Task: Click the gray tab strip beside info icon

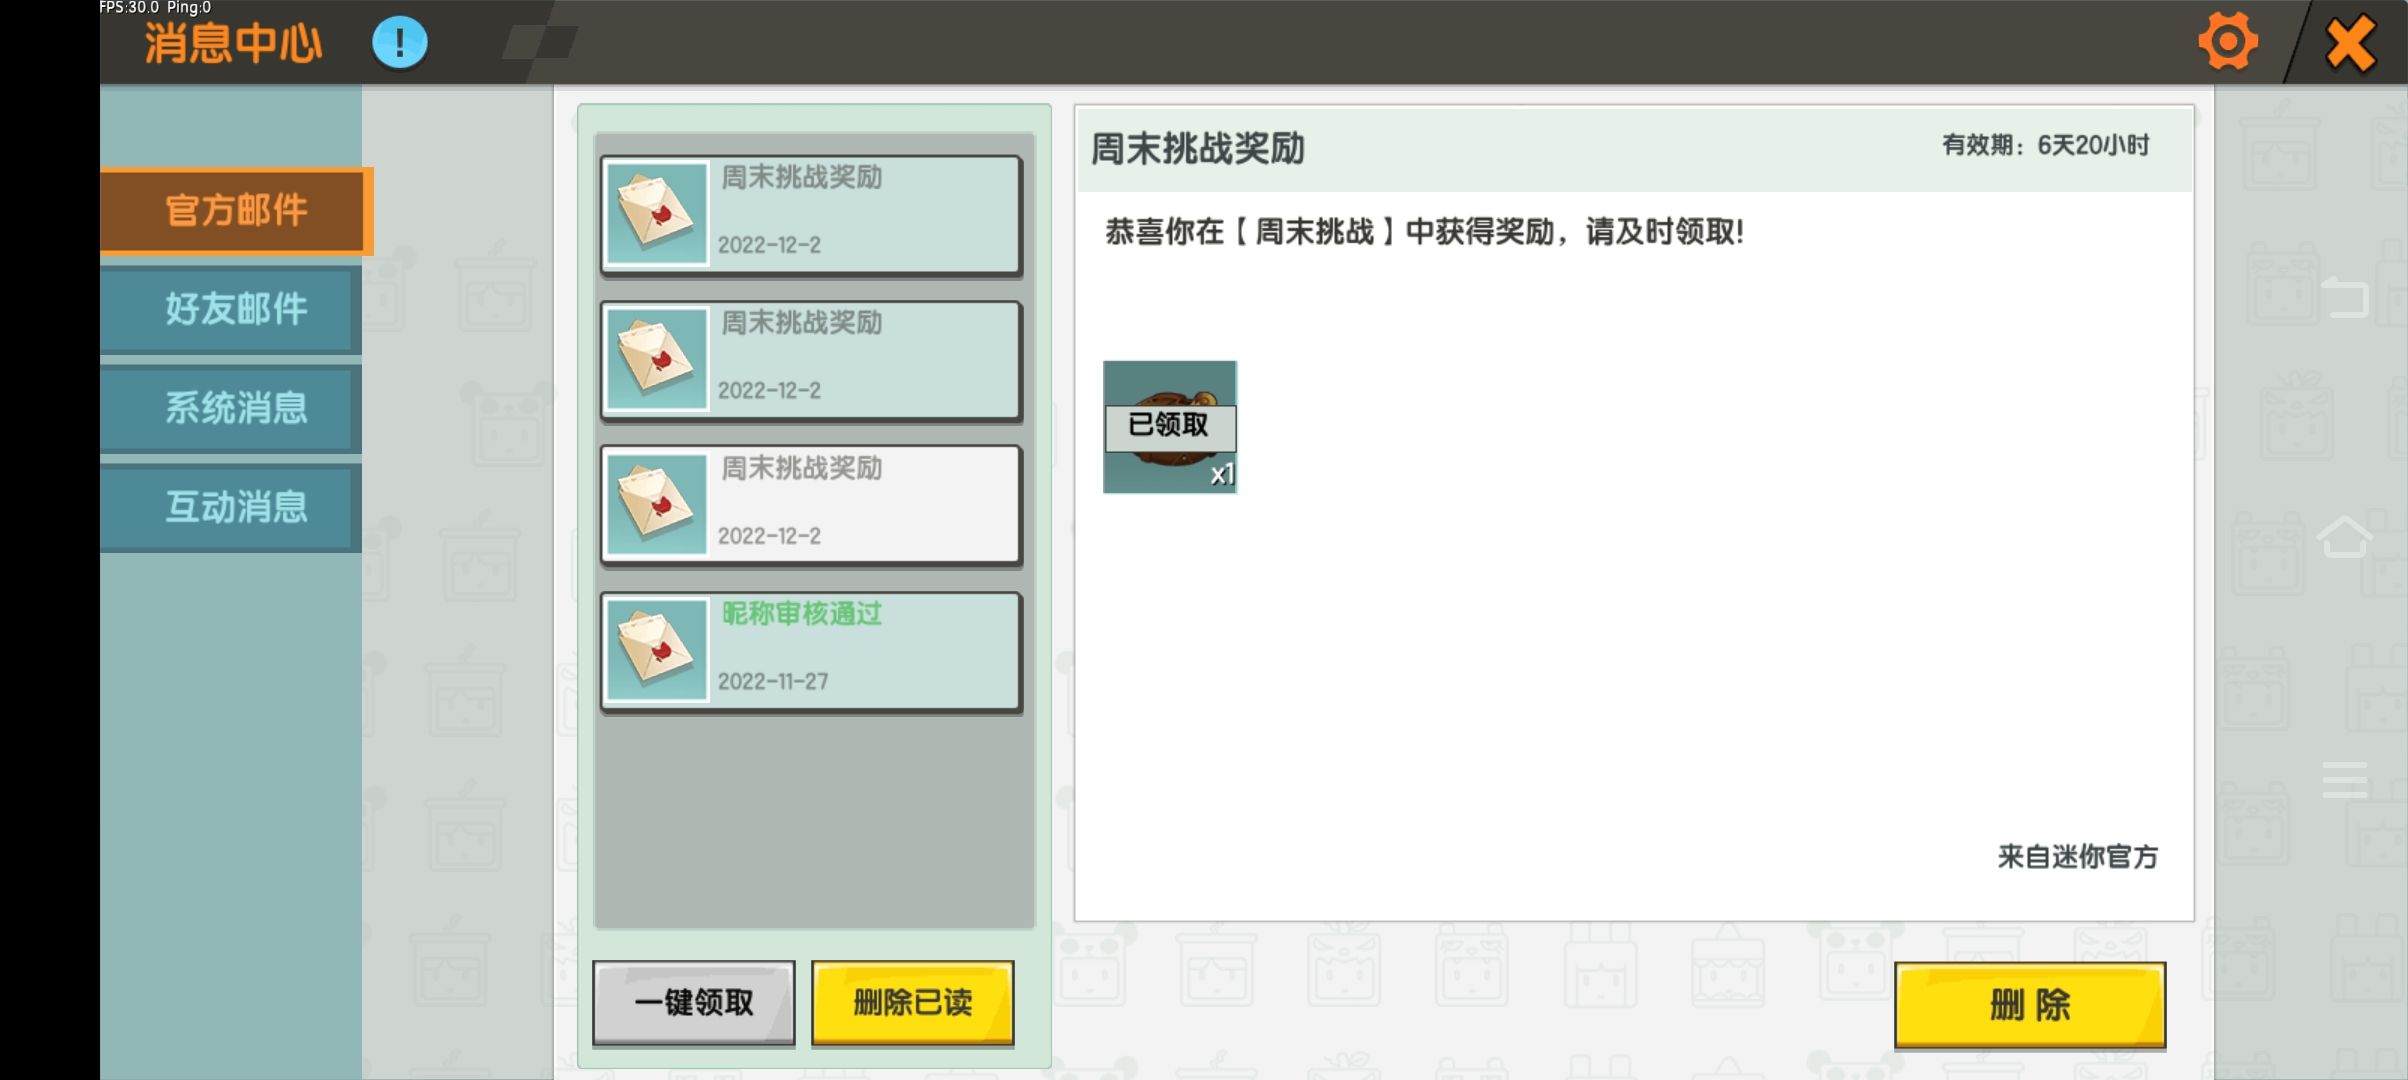Action: pos(539,42)
